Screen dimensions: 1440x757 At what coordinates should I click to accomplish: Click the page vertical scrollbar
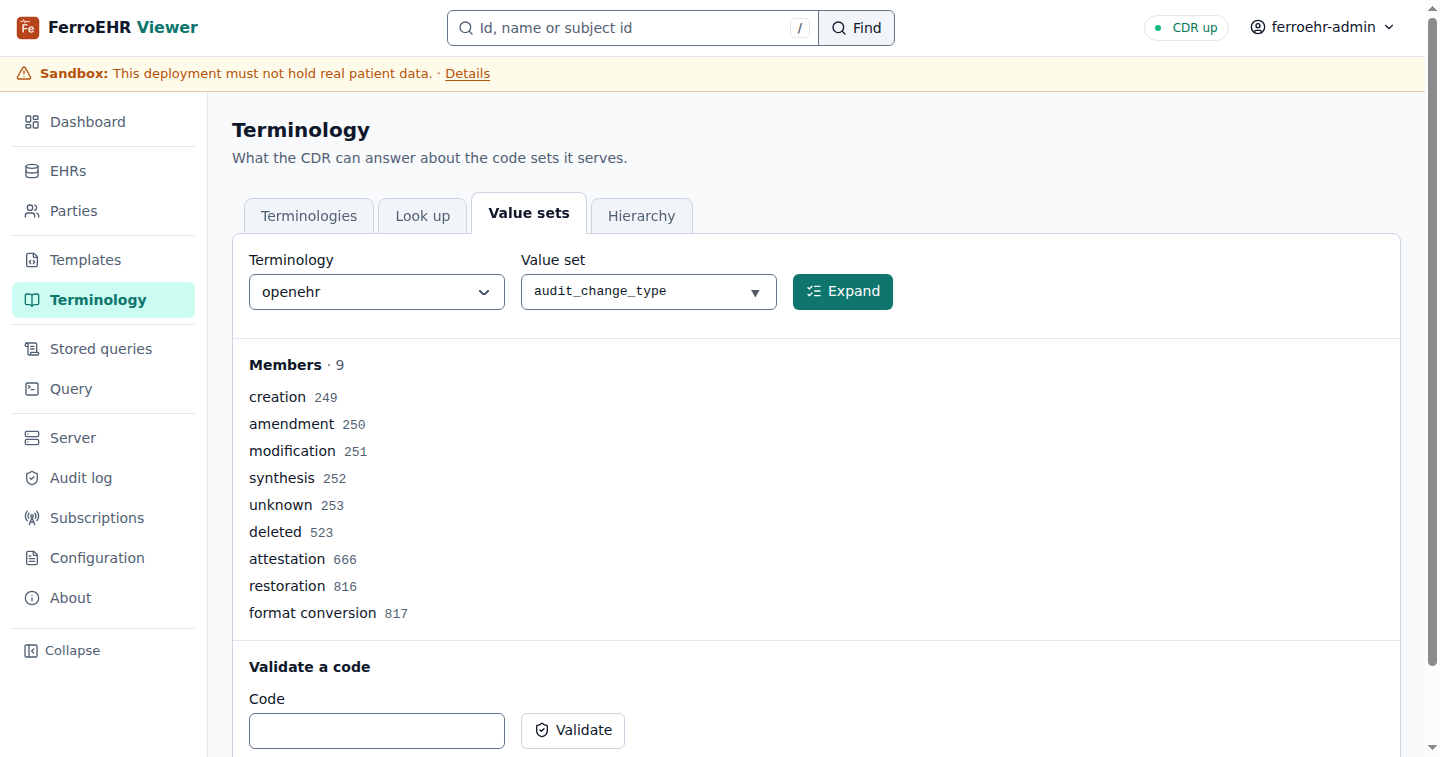point(1432,340)
